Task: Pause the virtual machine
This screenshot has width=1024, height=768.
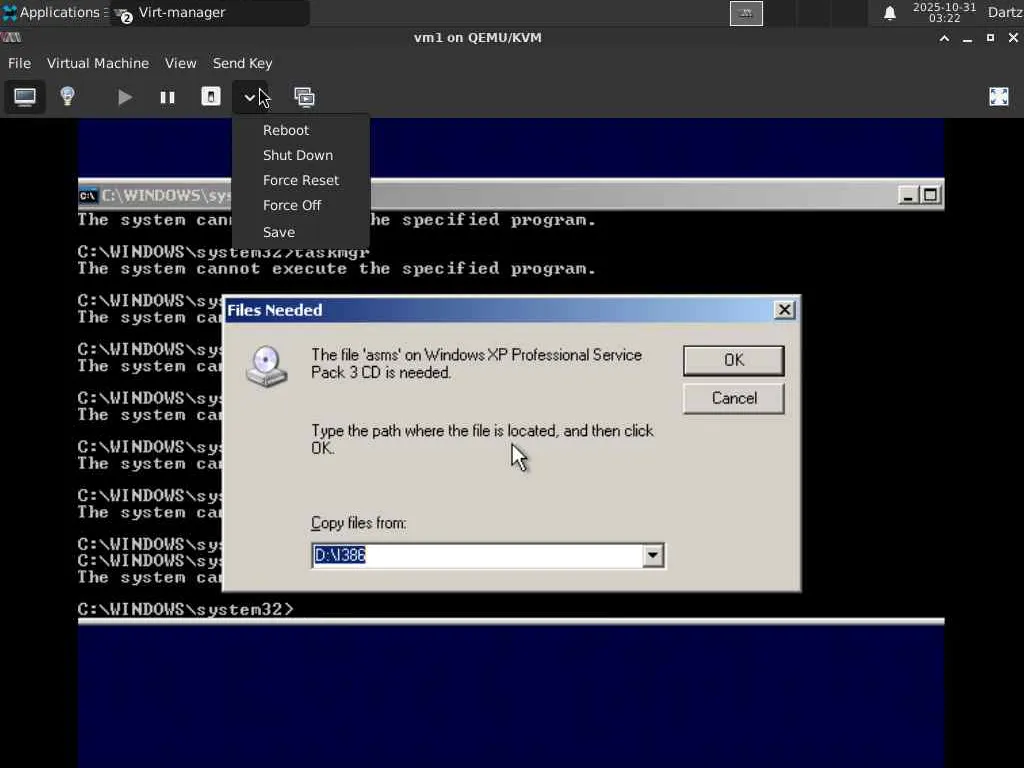Action: (167, 97)
